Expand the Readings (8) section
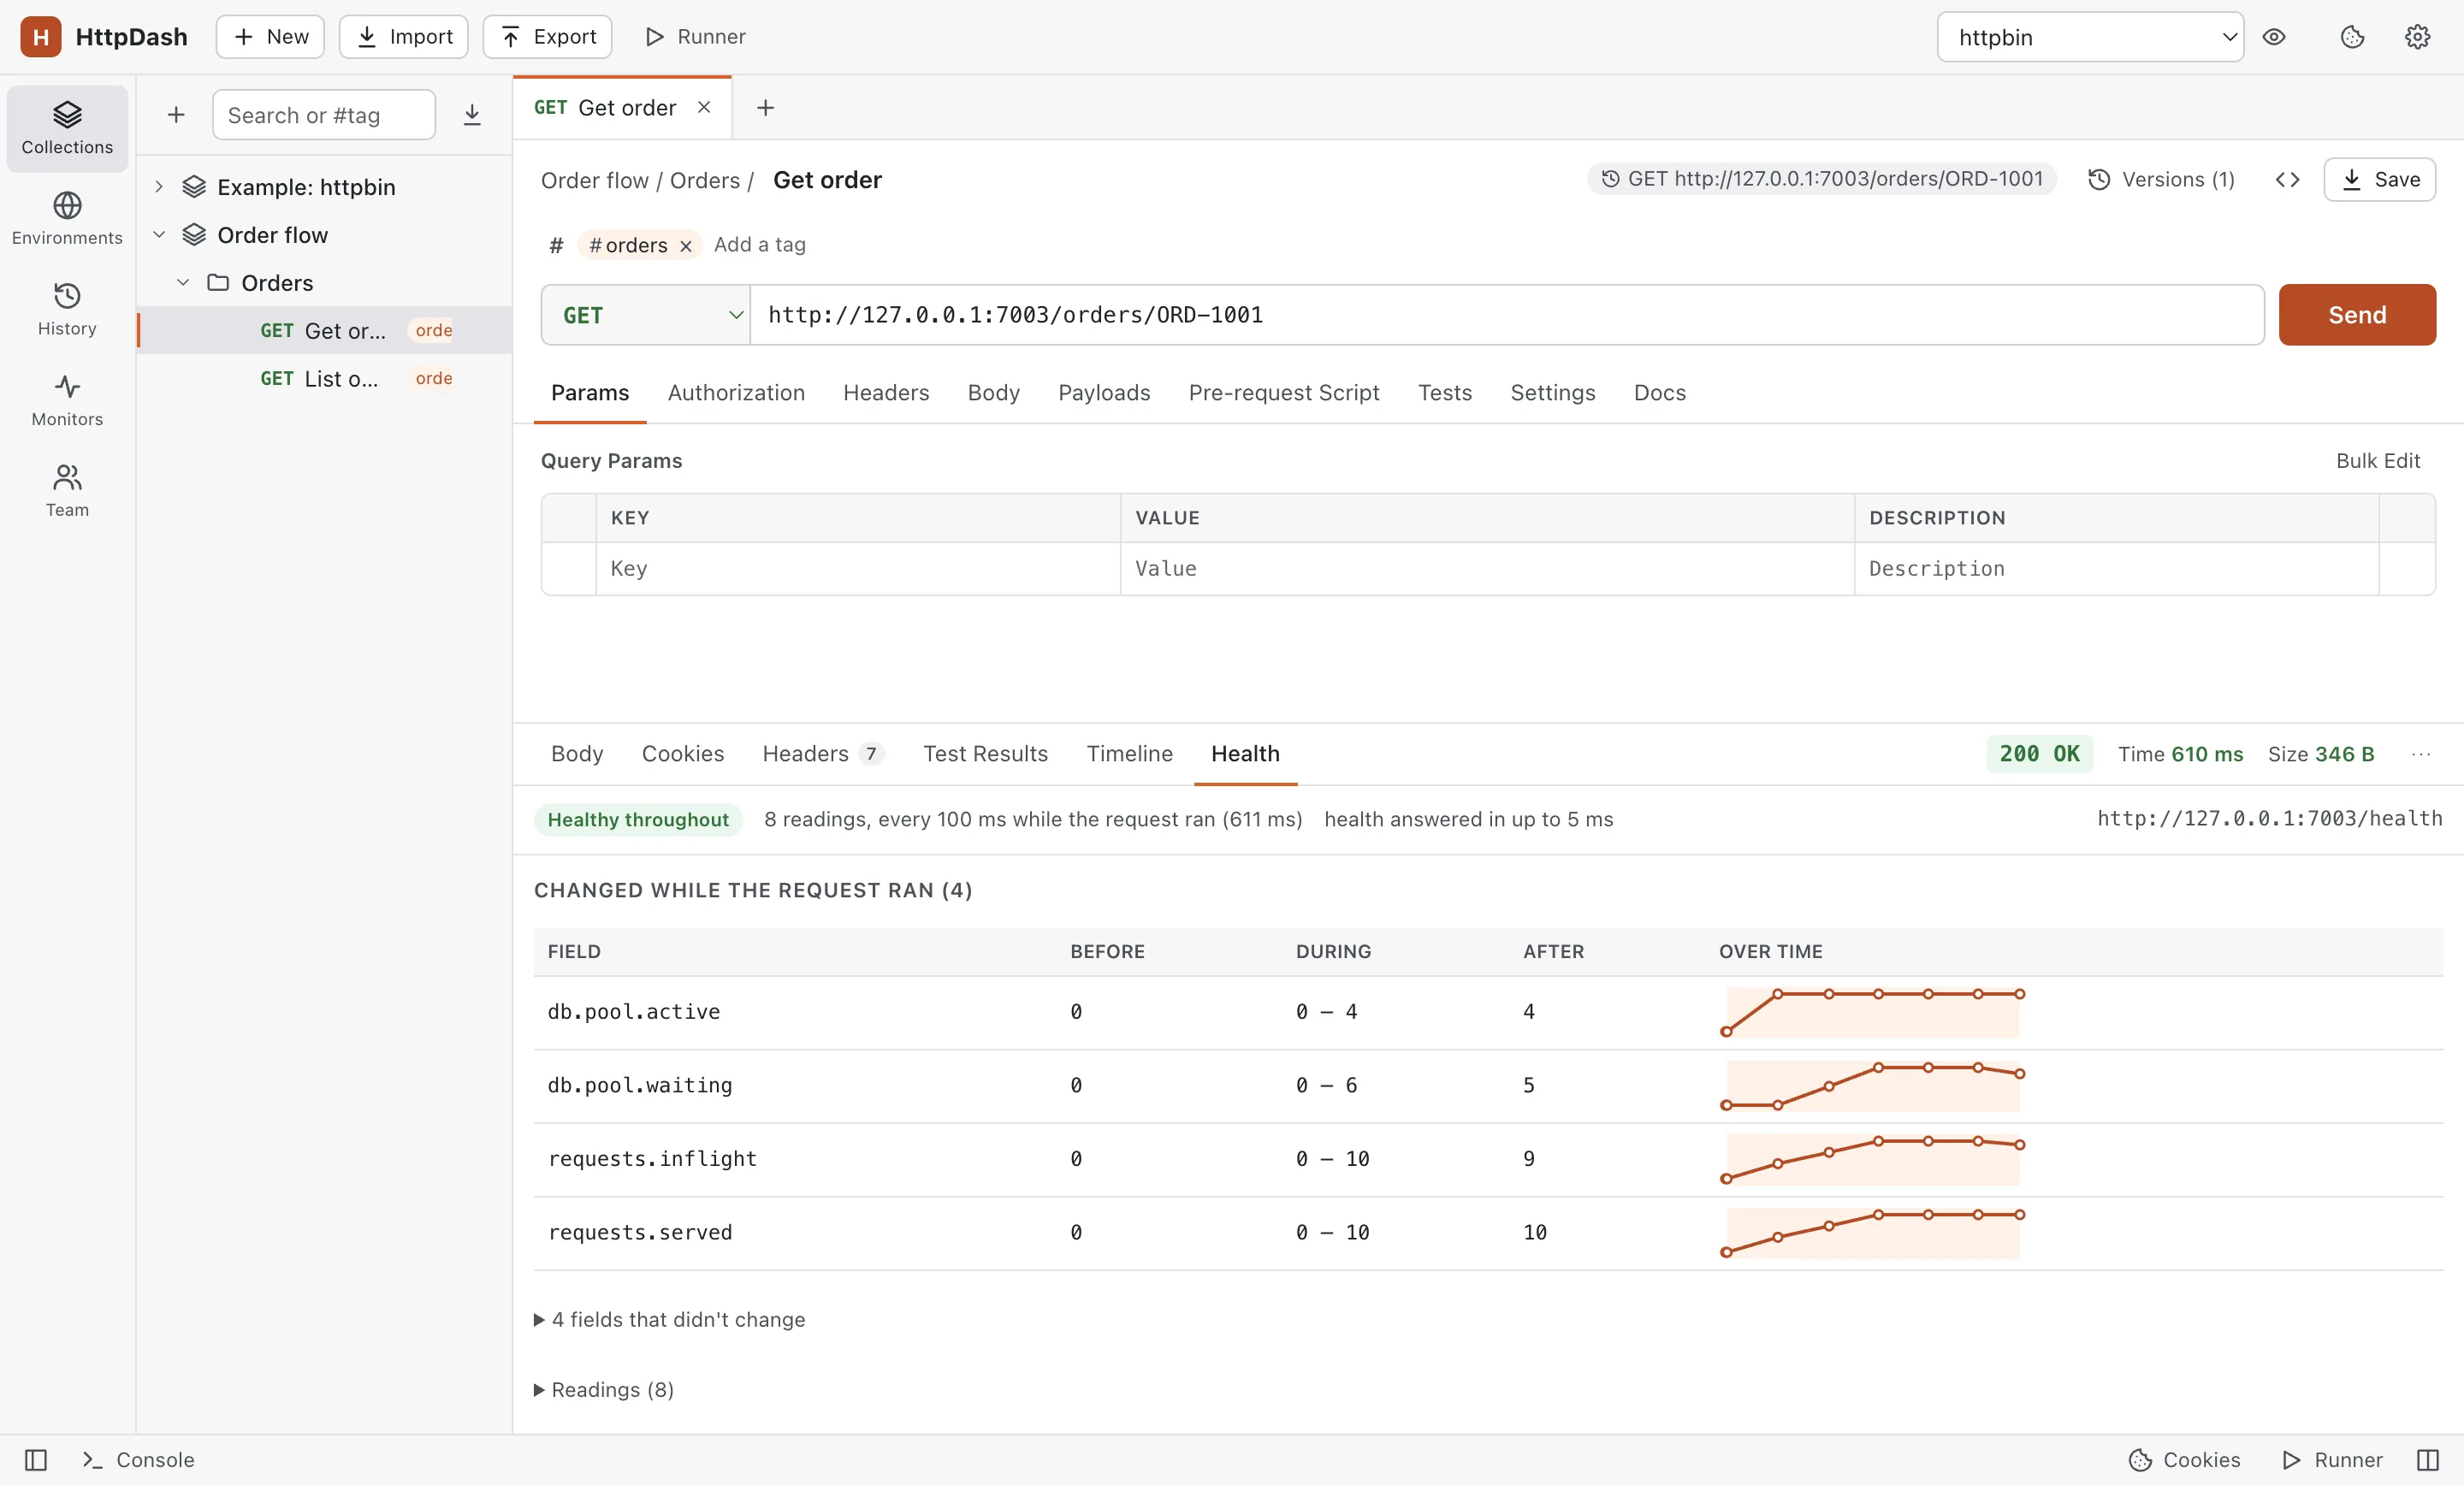Screen dimensions: 2464x1485 point(604,1390)
